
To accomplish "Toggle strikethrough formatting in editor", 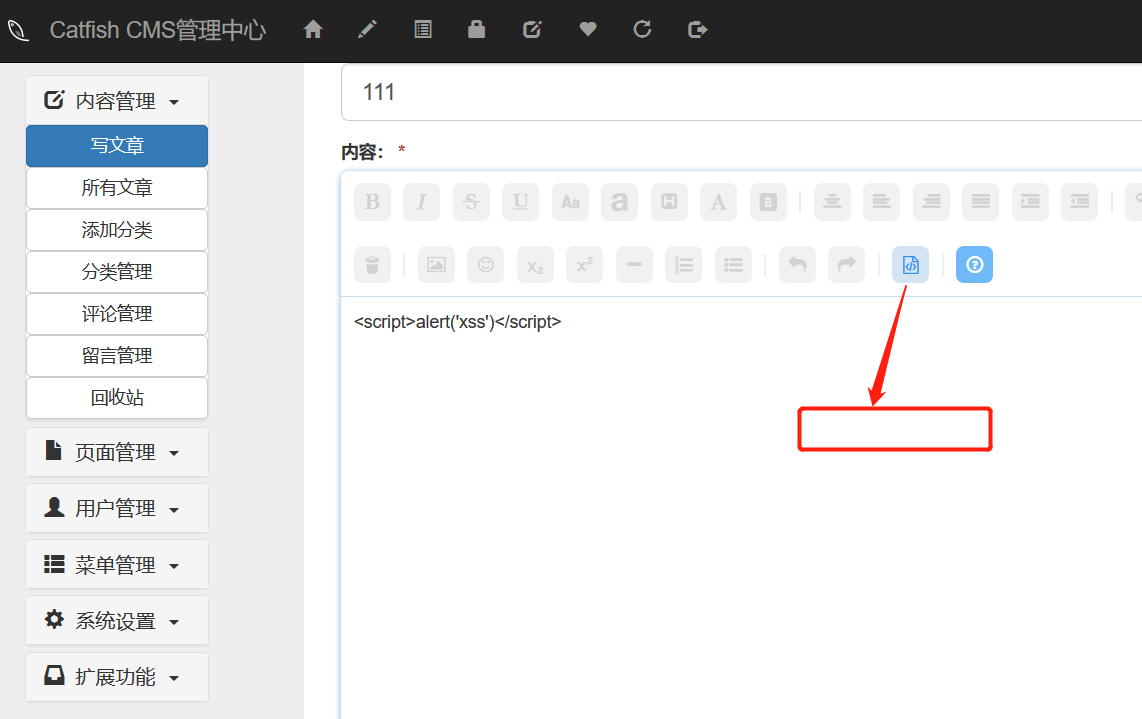I will [x=471, y=202].
